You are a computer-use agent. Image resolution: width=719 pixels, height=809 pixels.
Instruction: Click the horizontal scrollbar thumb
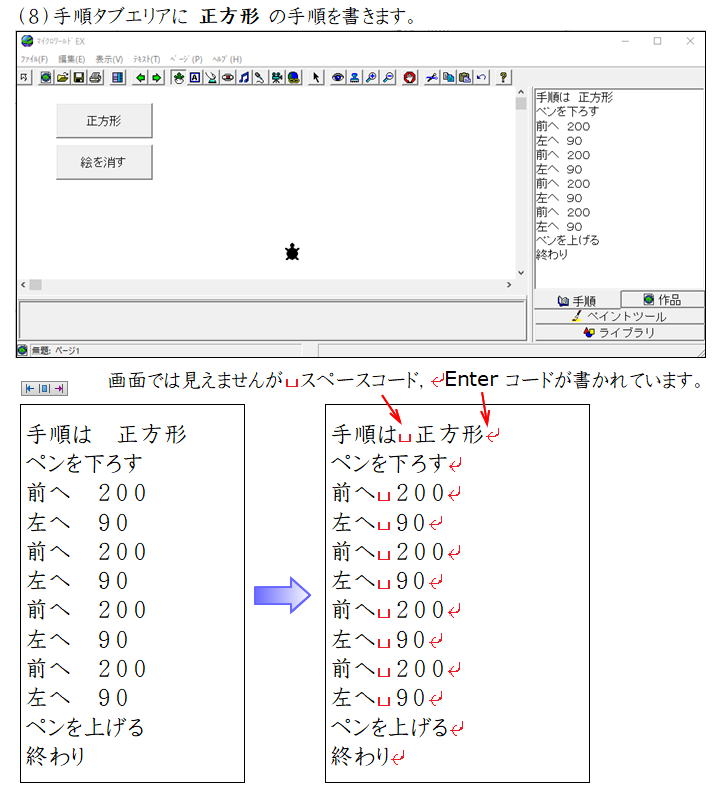click(36, 285)
